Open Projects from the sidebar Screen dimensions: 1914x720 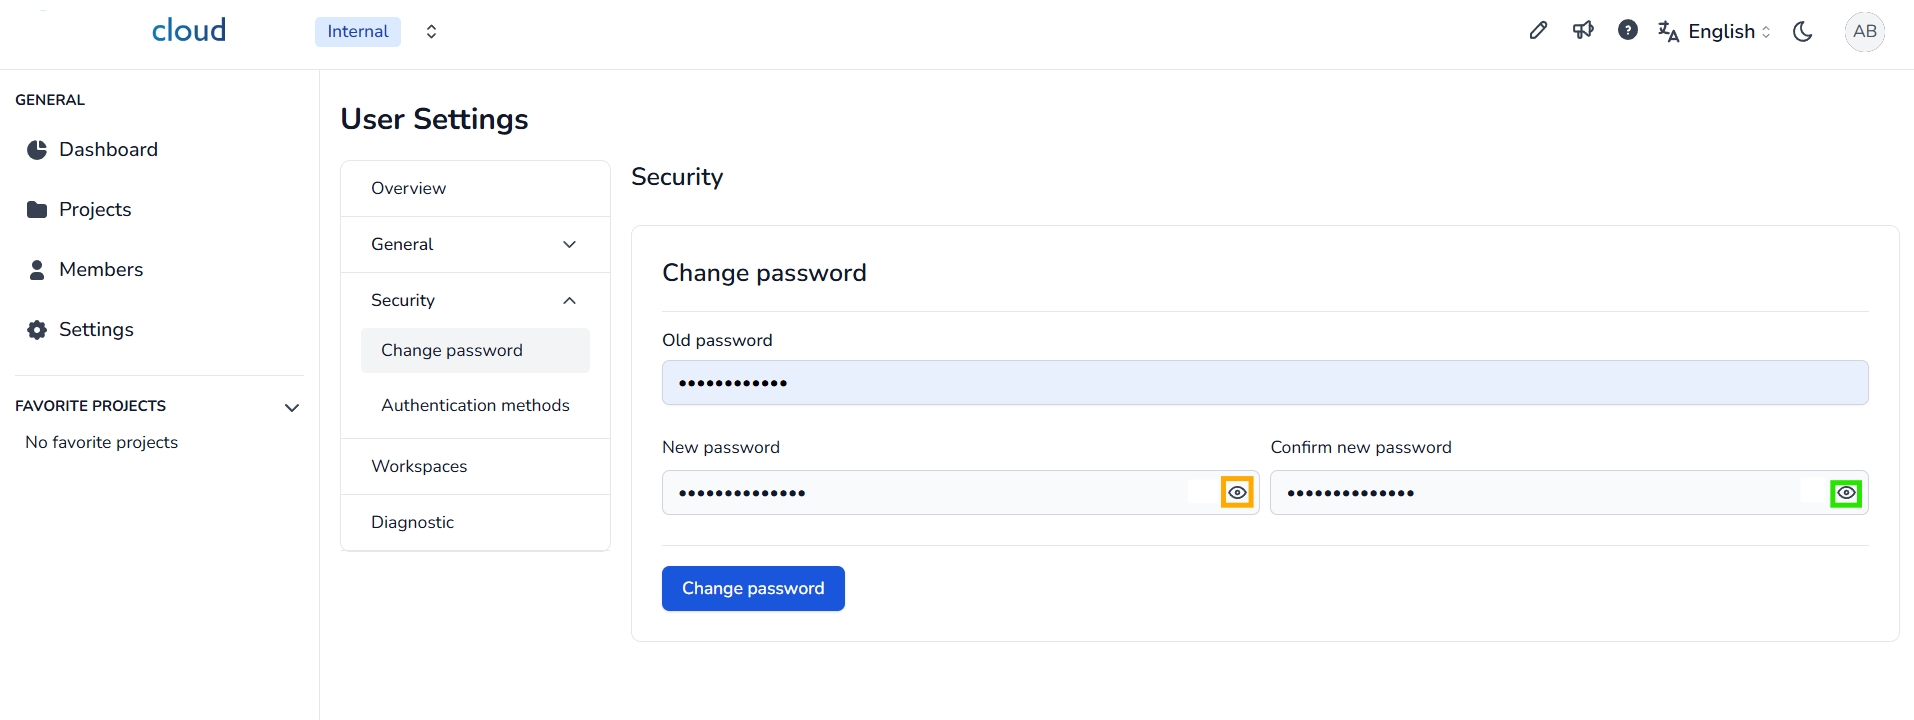click(95, 210)
